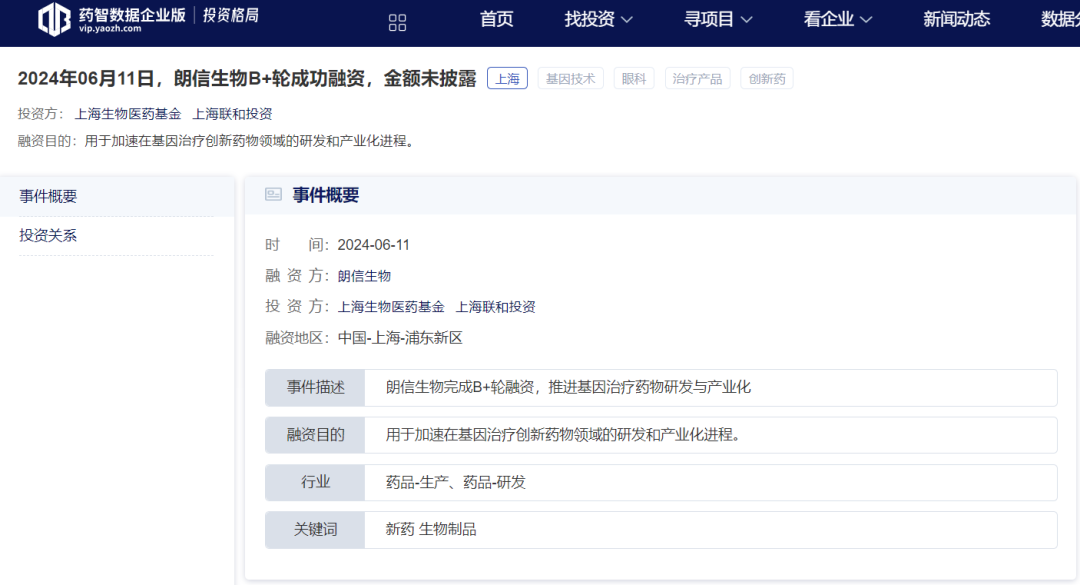This screenshot has width=1080, height=585.
Task: Click the Yaozh logo icon
Action: pyautogui.click(x=54, y=19)
